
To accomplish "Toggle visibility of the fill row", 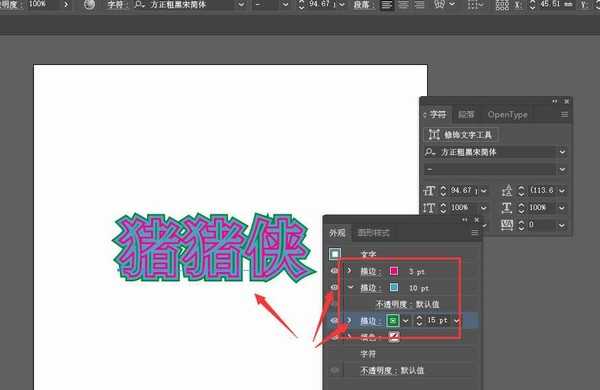I will pos(334,337).
